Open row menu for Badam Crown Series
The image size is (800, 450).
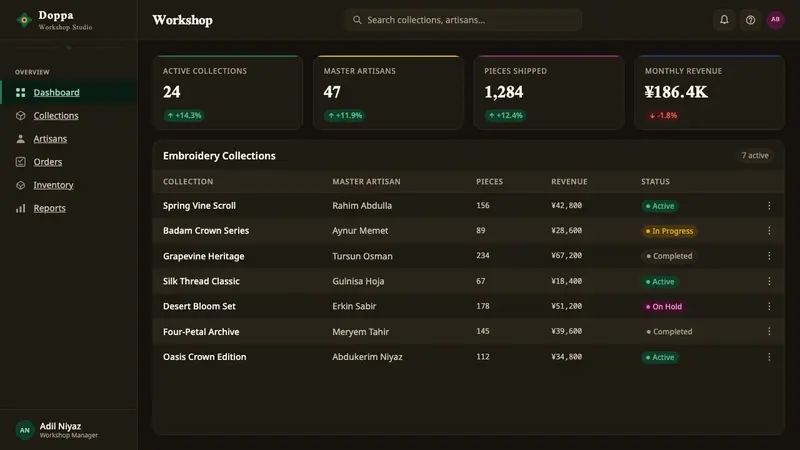point(769,231)
